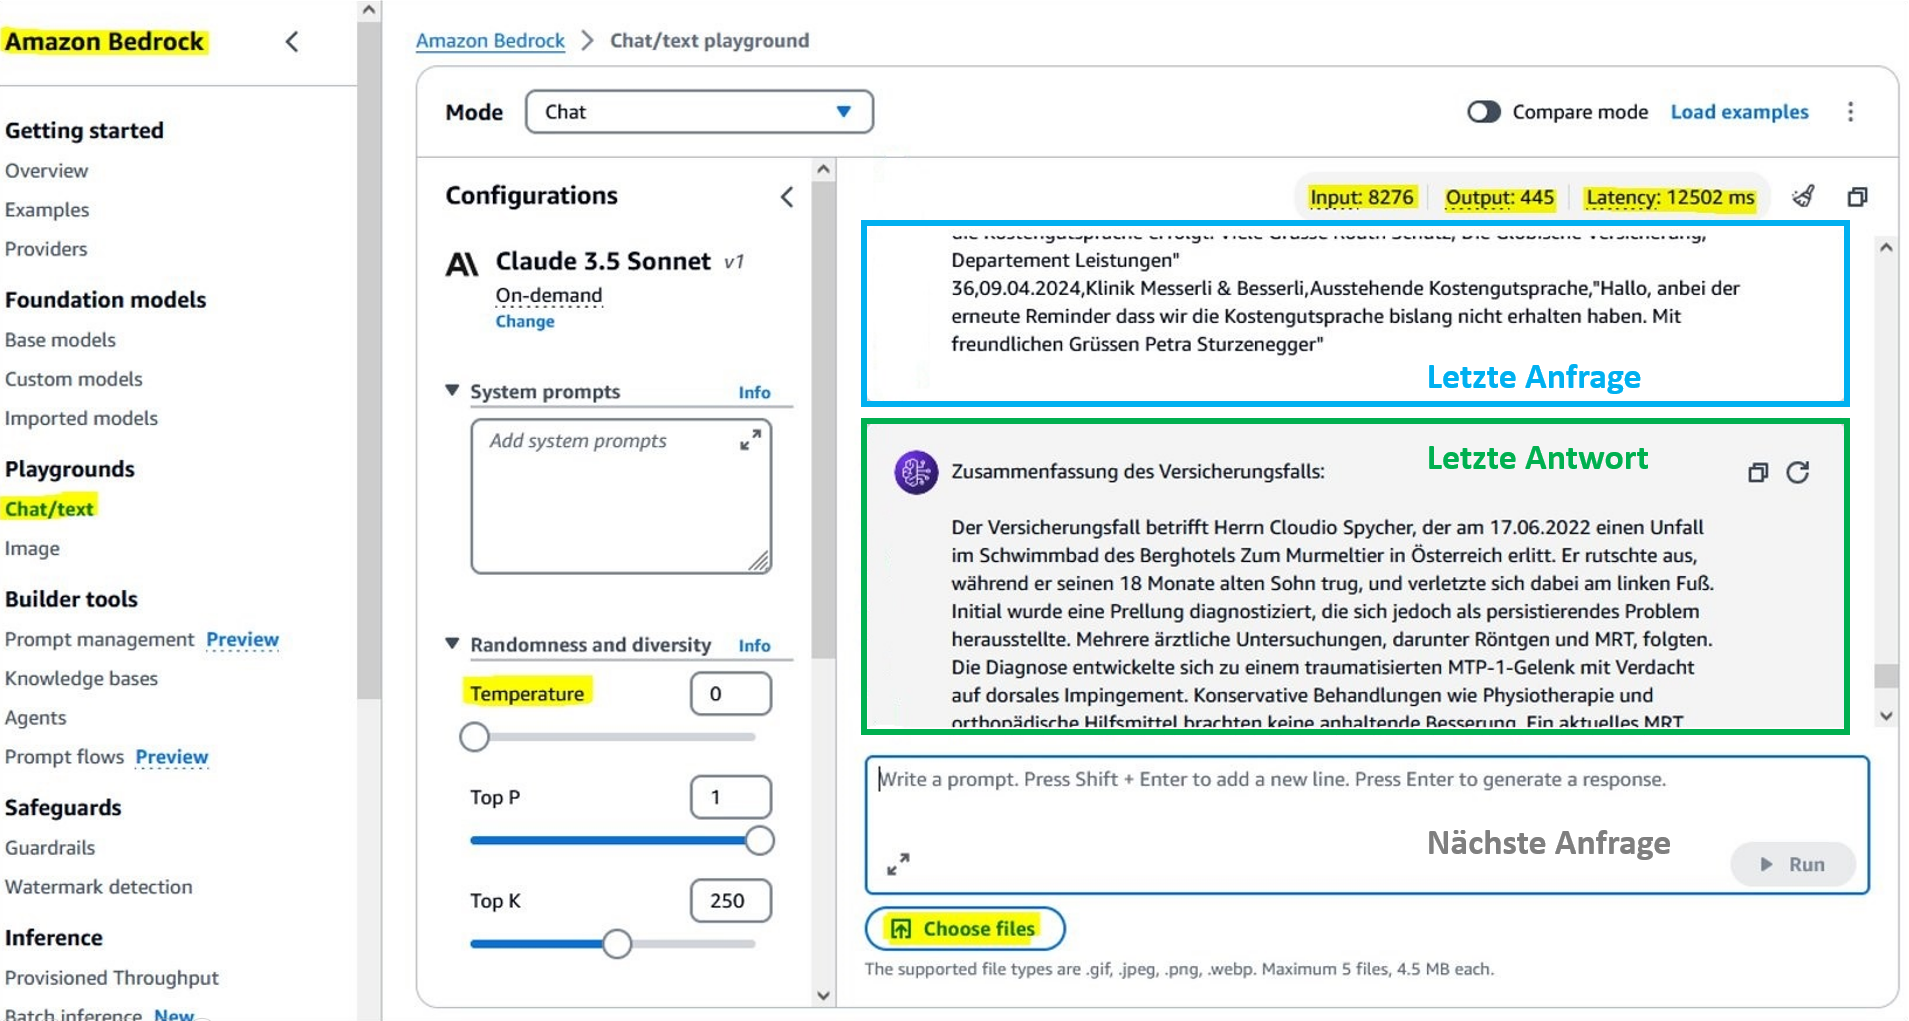The height and width of the screenshot is (1021, 1909).
Task: Click the Anthropic logo beside Claude 3.5 Sonnet
Action: pos(463,261)
